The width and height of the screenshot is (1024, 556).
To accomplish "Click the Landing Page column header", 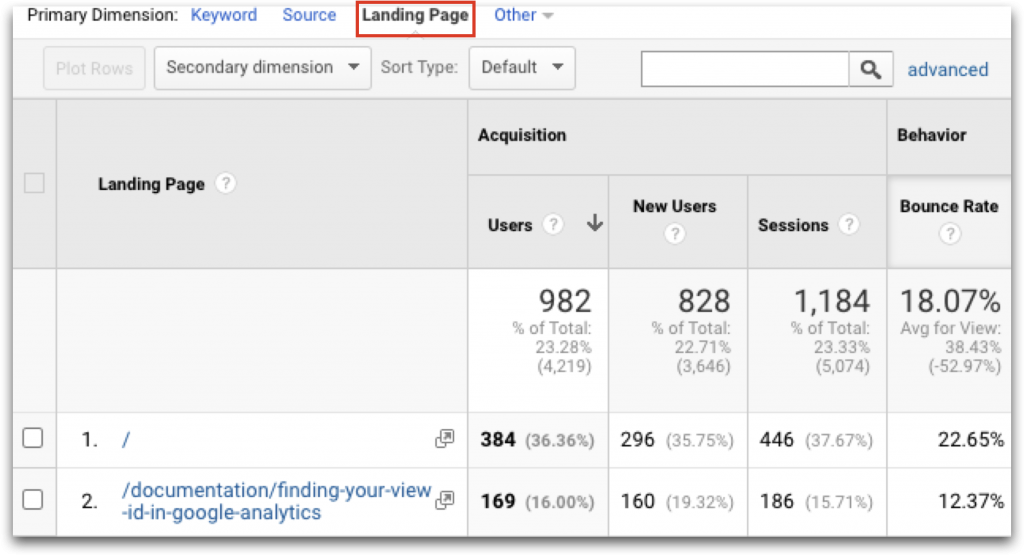I will pyautogui.click(x=152, y=184).
